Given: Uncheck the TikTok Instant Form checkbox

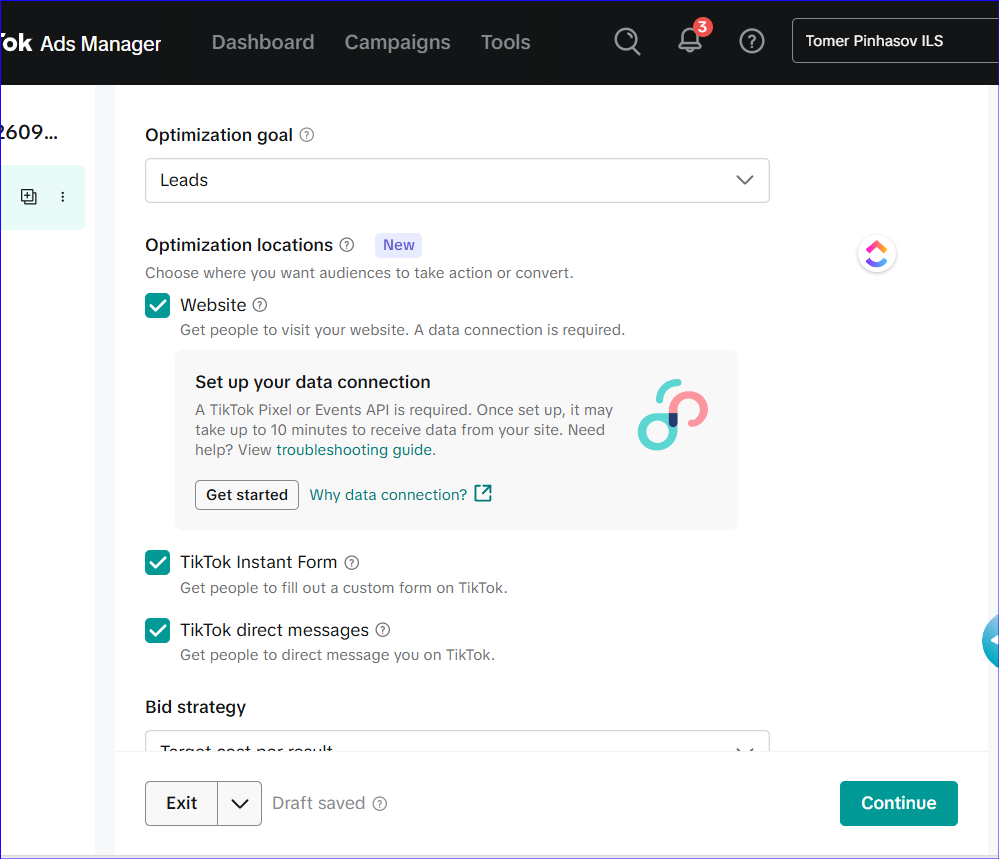Looking at the screenshot, I should pyautogui.click(x=157, y=562).
